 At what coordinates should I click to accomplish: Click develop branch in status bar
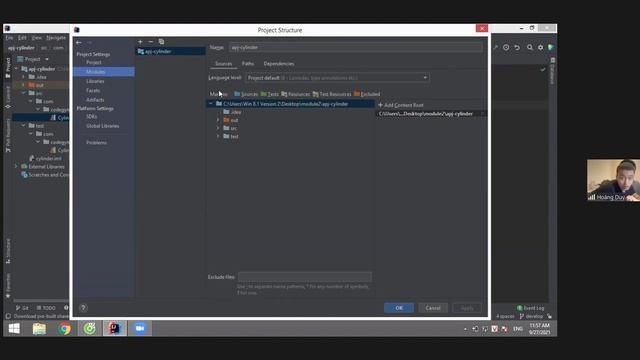point(531,316)
